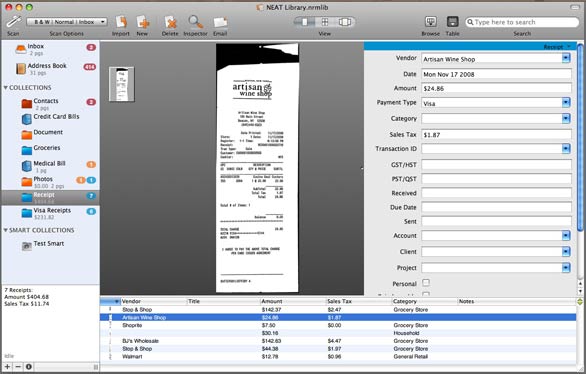This screenshot has height=374, width=586.
Task: Click the Import toolbar icon
Action: pyautogui.click(x=121, y=22)
